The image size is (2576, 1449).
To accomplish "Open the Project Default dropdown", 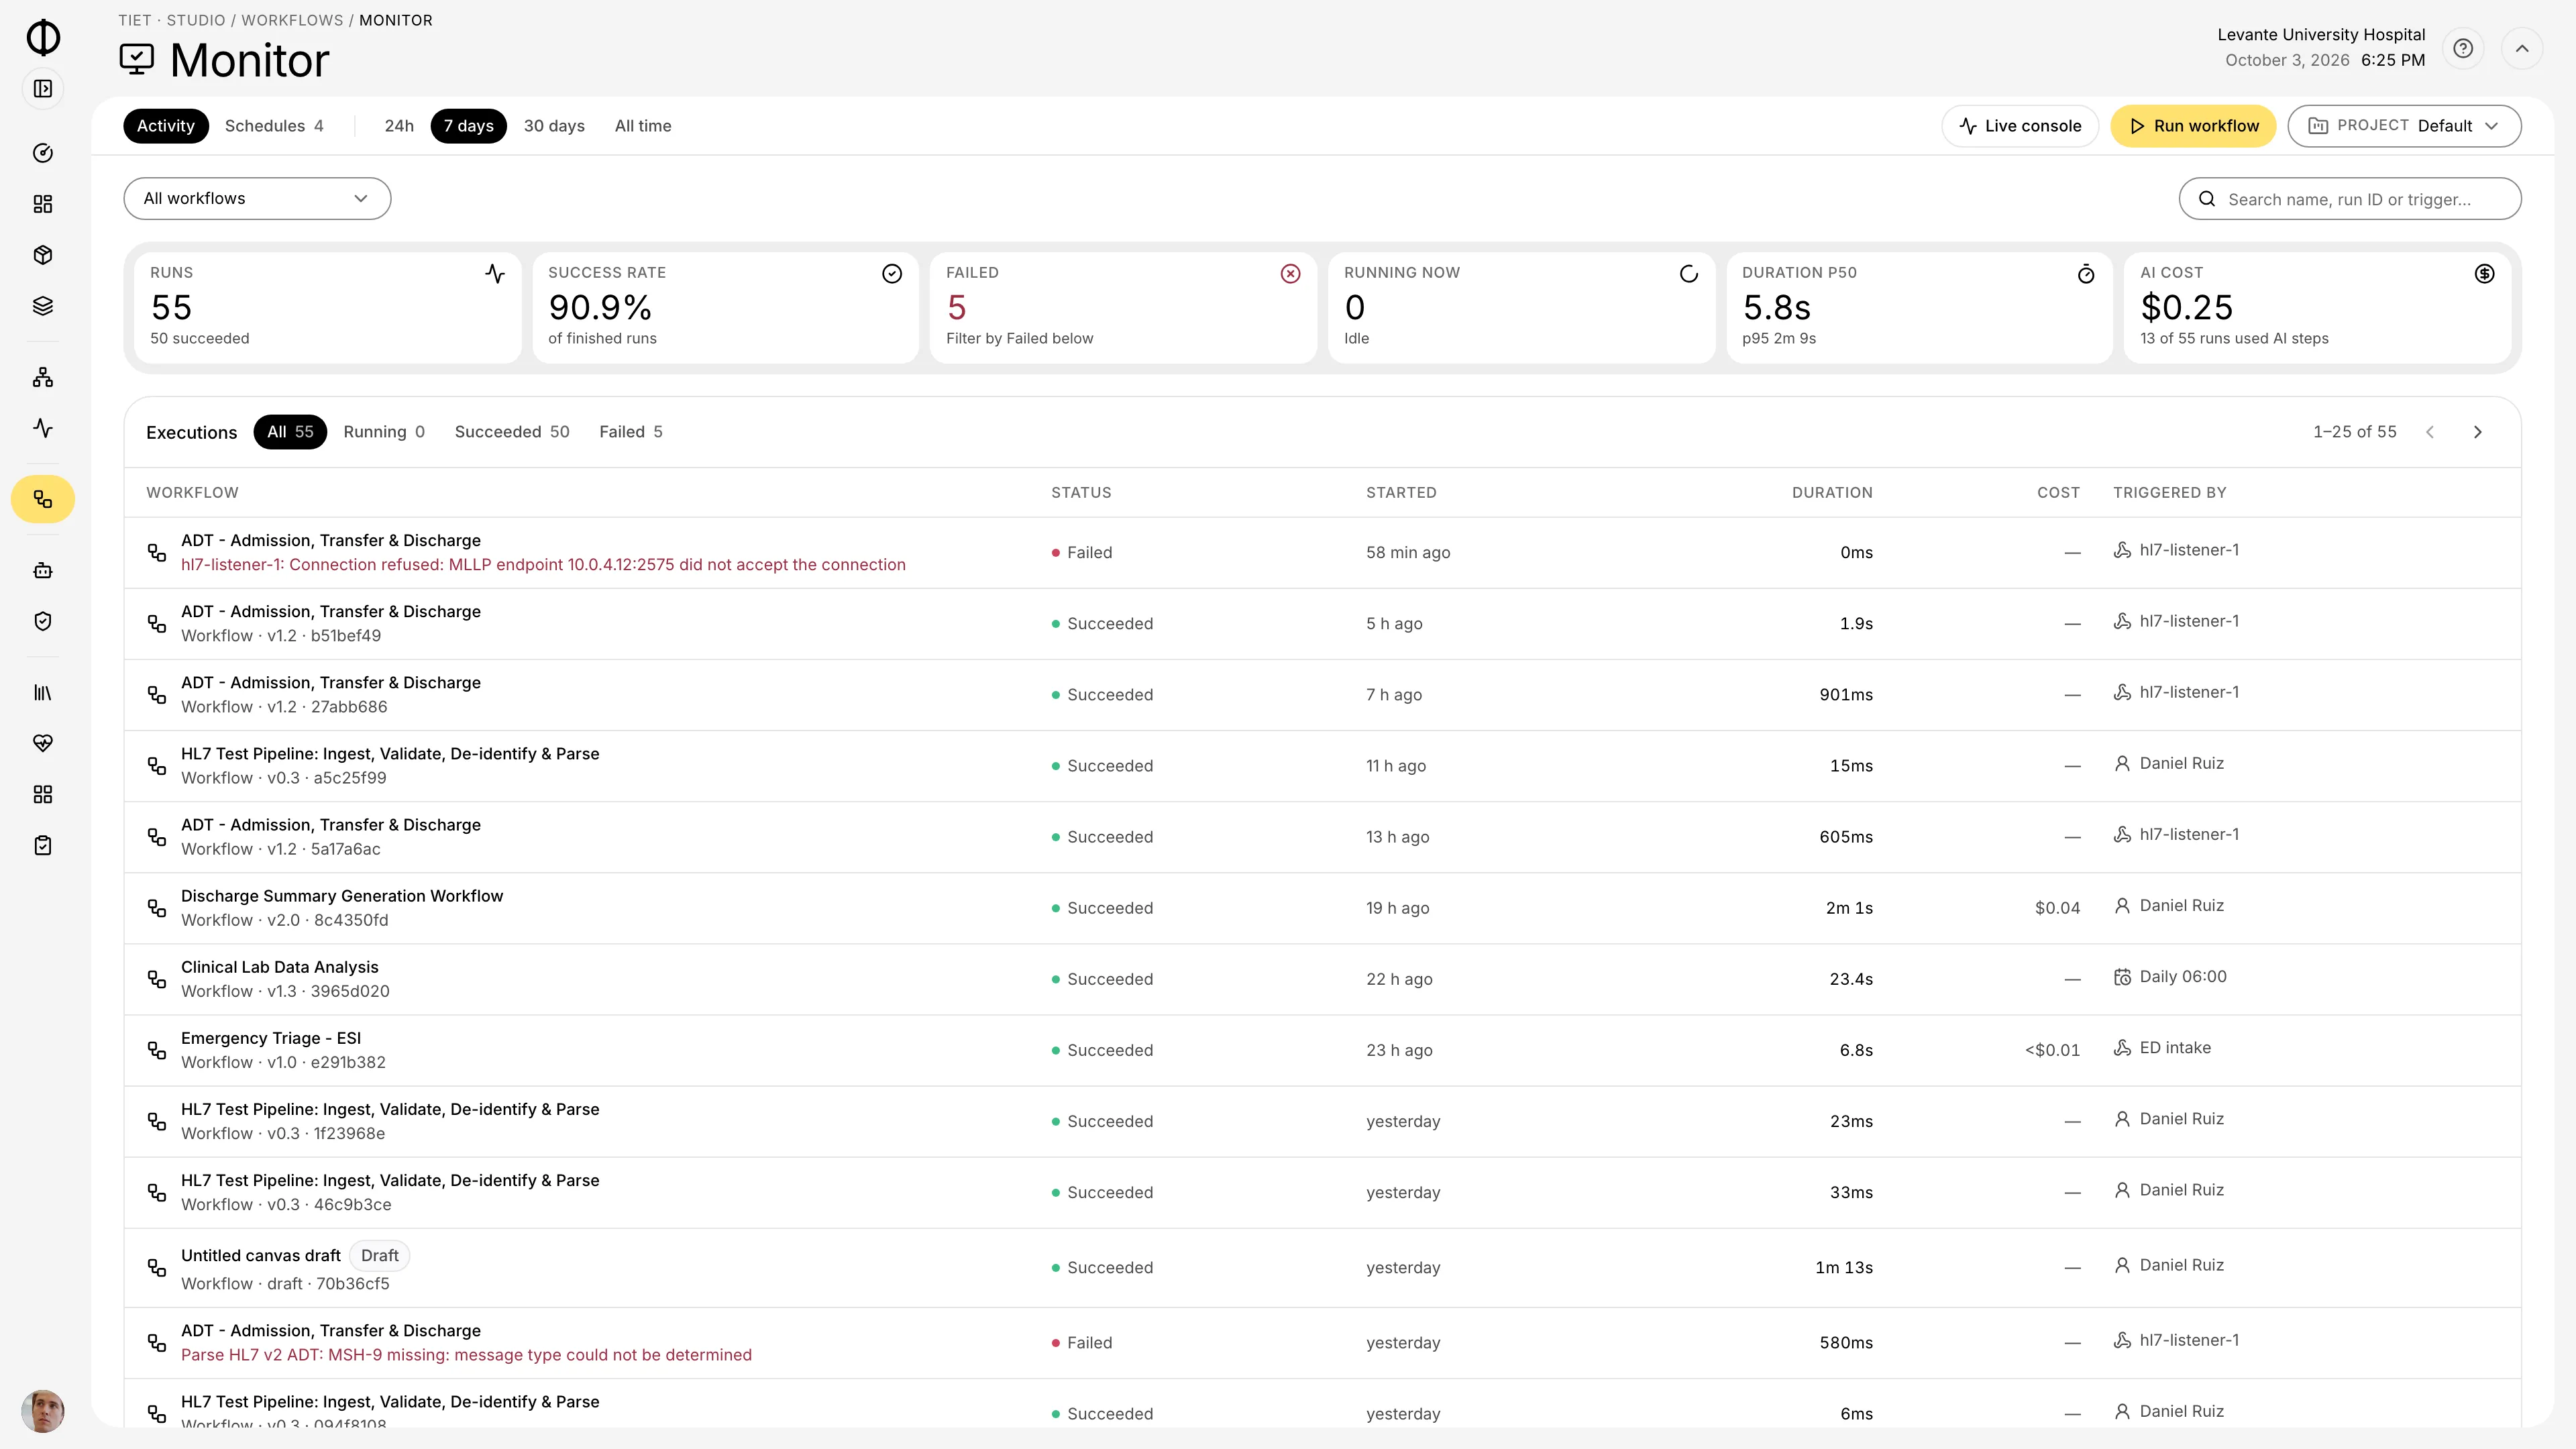I will 2404,126.
